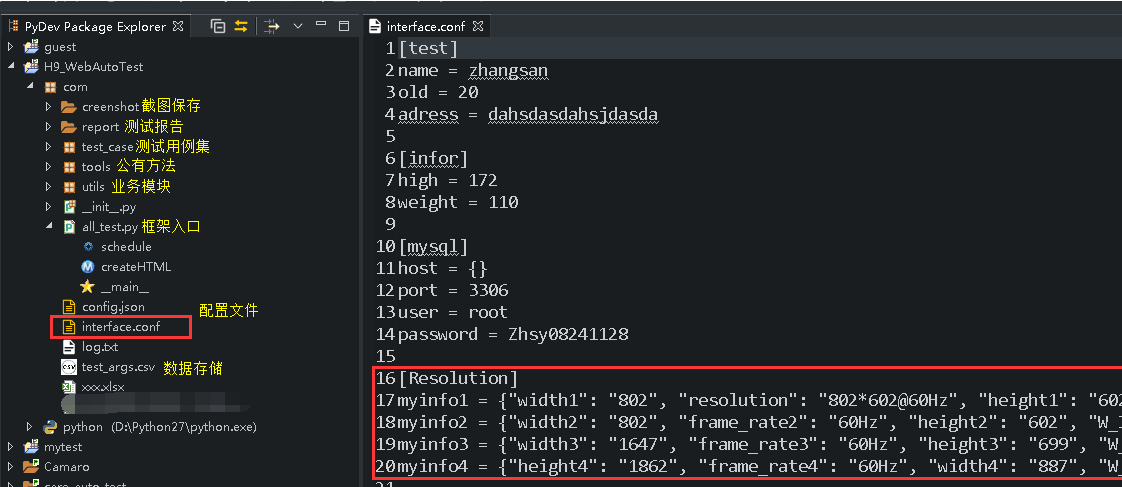Click the "[infor]" section header line

coord(433,159)
